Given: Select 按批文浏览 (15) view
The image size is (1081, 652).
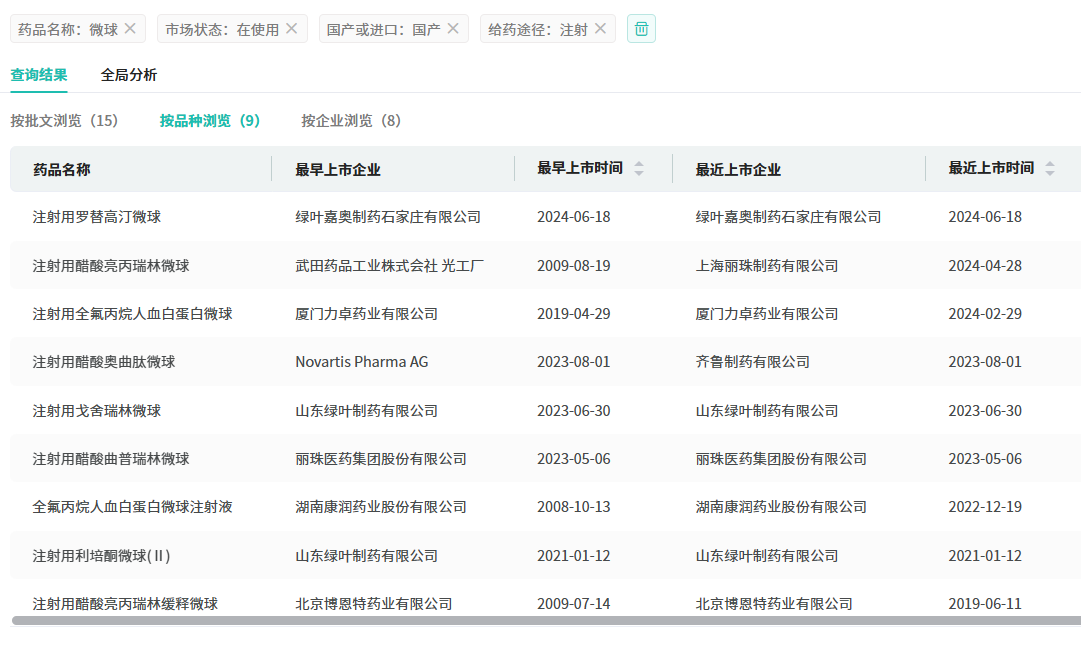Looking at the screenshot, I should tap(64, 121).
